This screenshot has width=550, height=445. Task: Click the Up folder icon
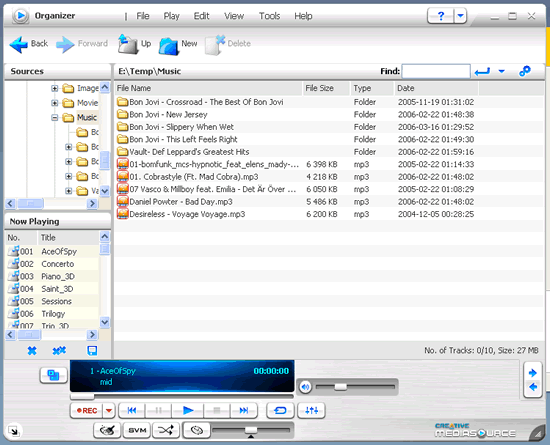pos(128,44)
